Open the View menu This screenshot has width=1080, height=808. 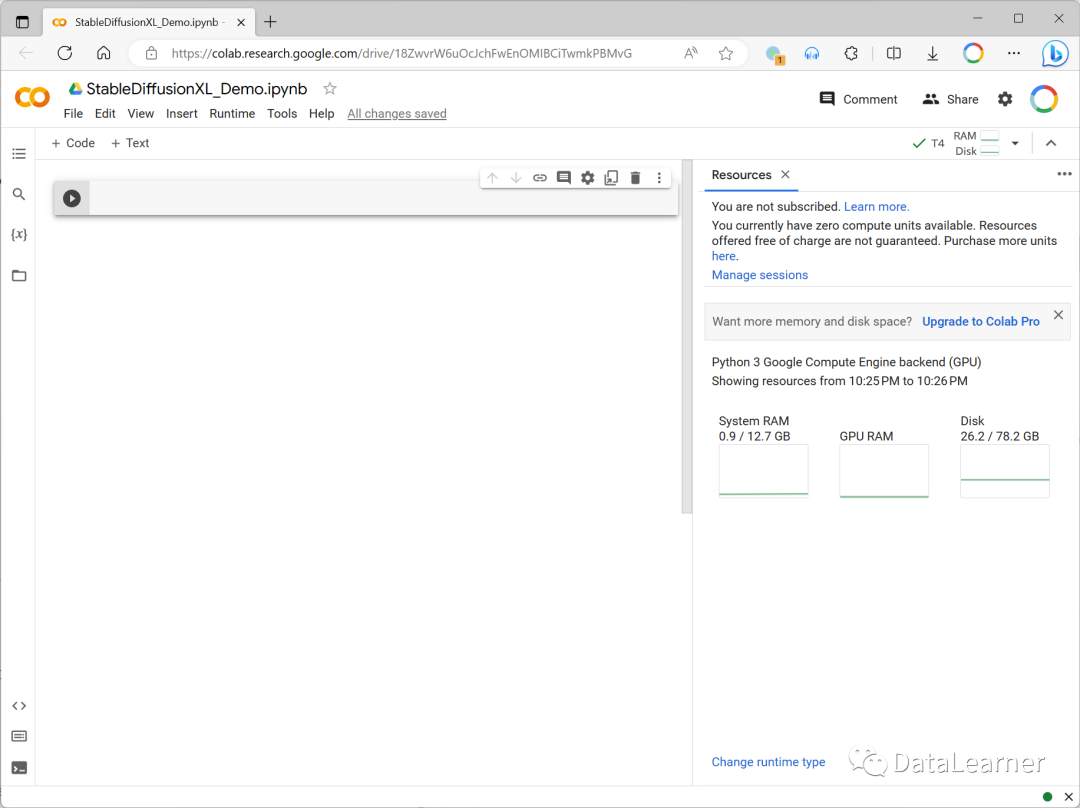(x=141, y=114)
